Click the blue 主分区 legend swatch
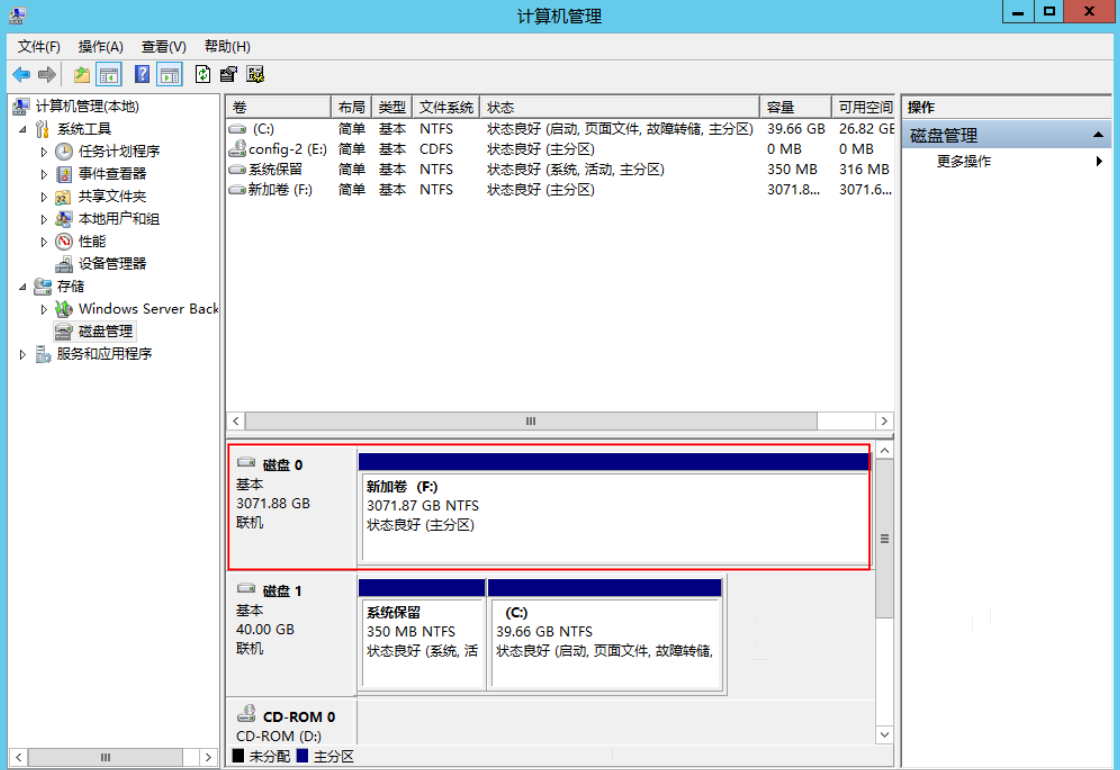Screen dimensions: 1120x770 302,756
